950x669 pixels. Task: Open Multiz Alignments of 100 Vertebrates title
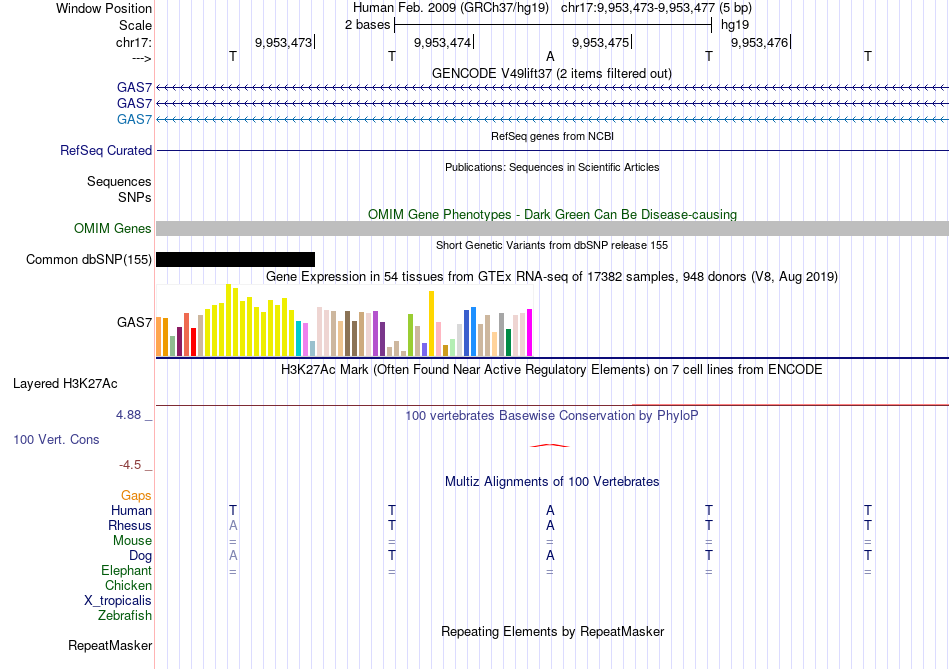coord(552,482)
